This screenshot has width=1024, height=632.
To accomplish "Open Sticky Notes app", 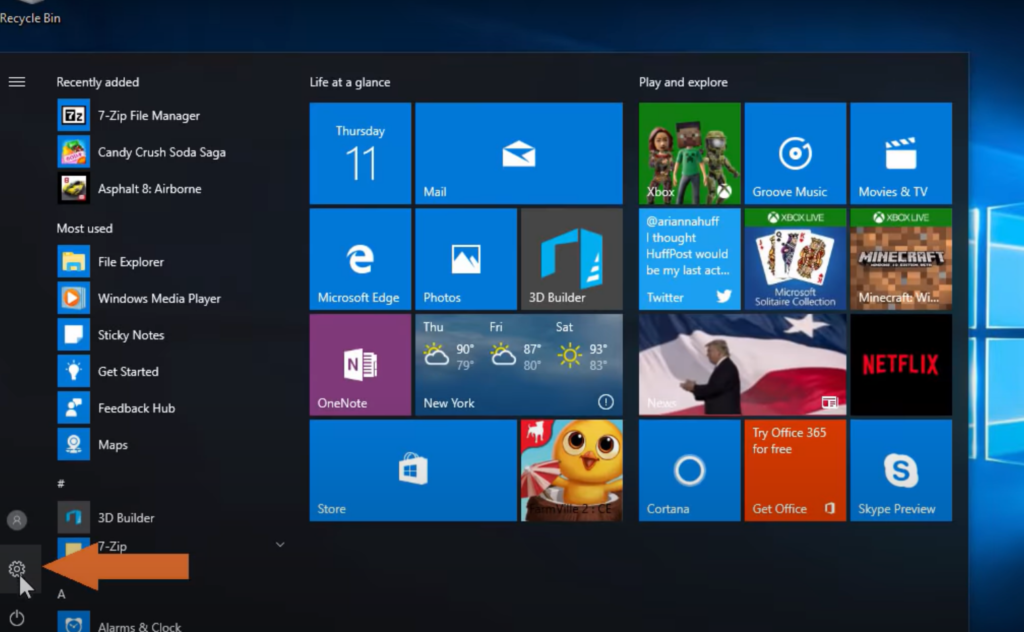I will click(x=142, y=335).
